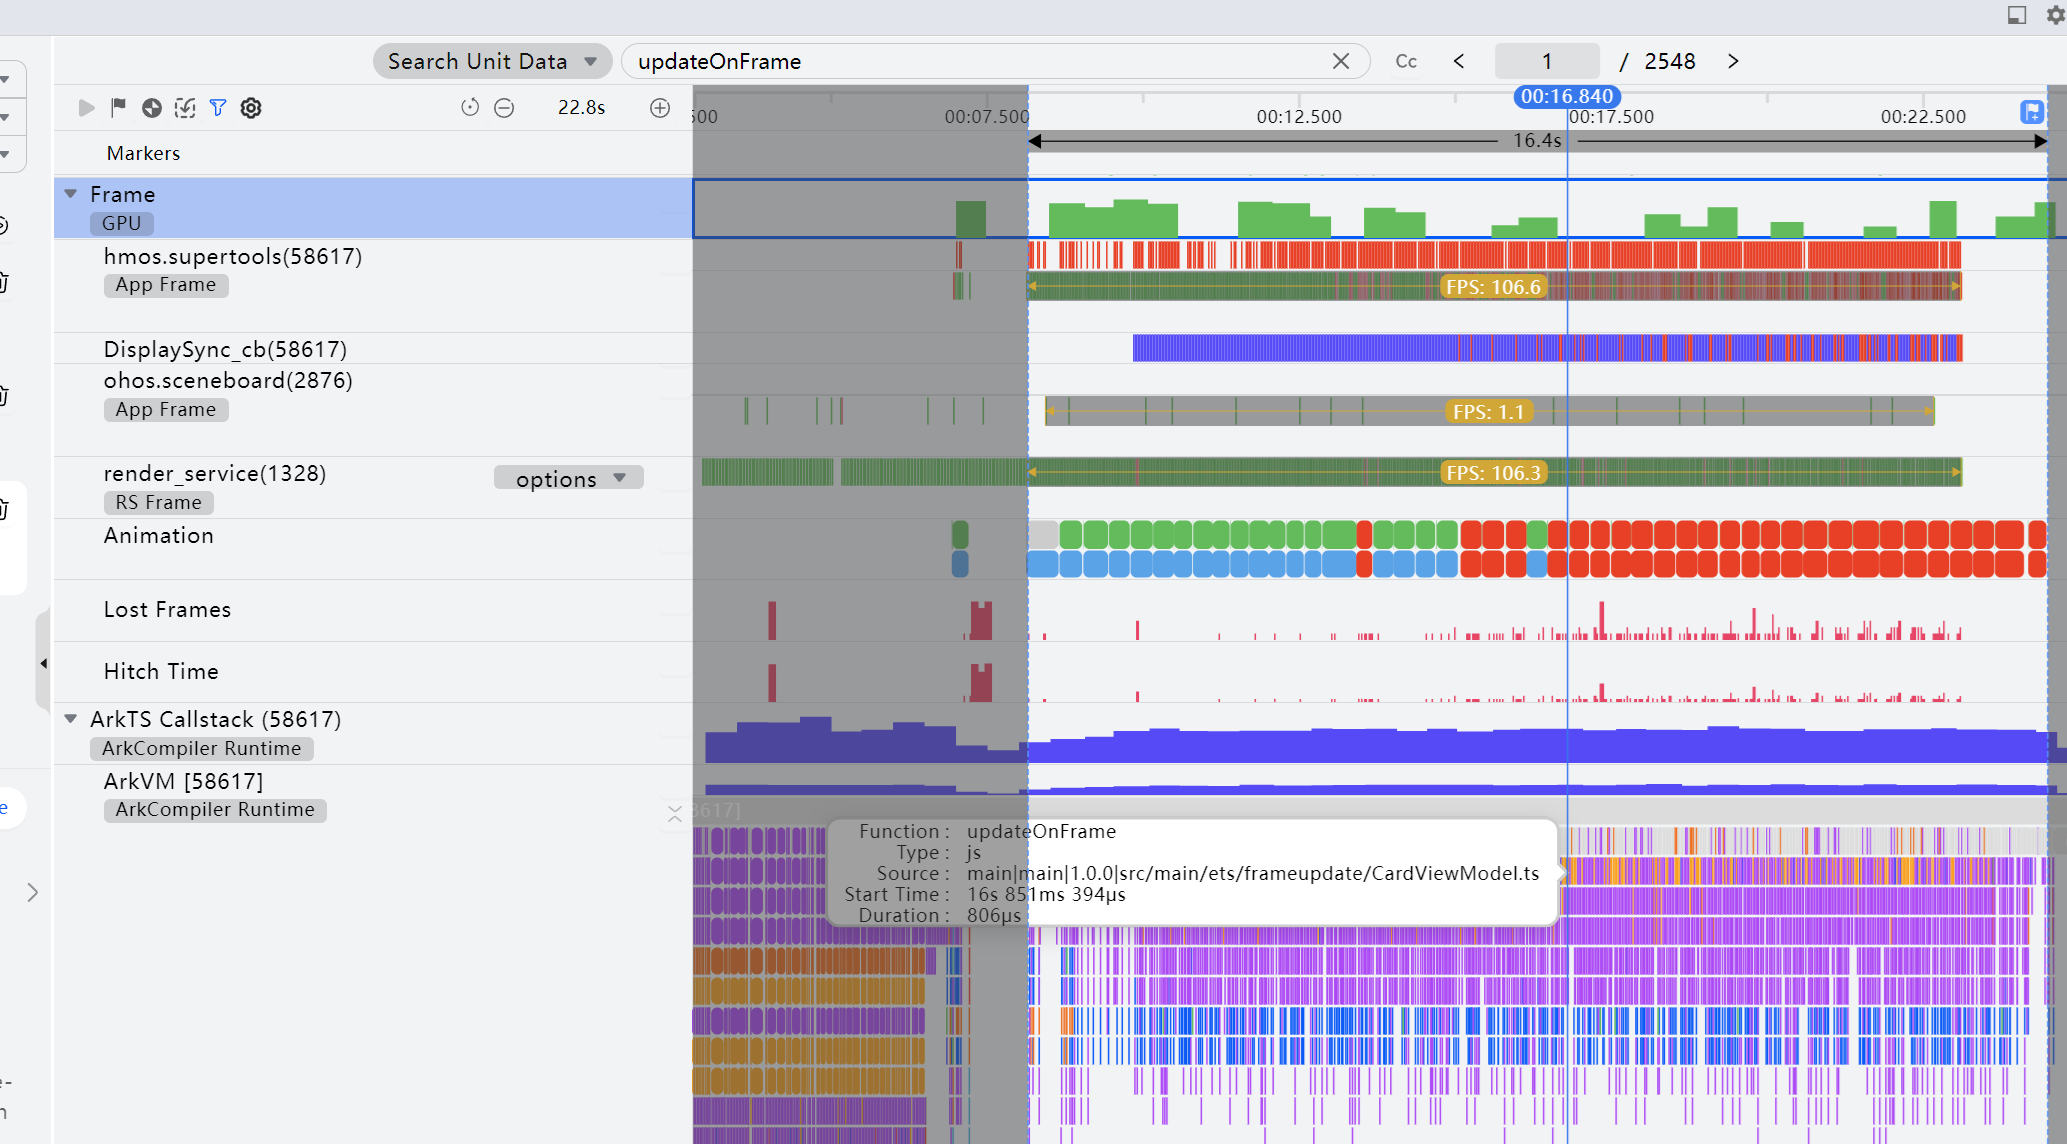2067x1144 pixels.
Task: Click the FPS: 1.1 label in sceneboard lane
Action: 1489,412
